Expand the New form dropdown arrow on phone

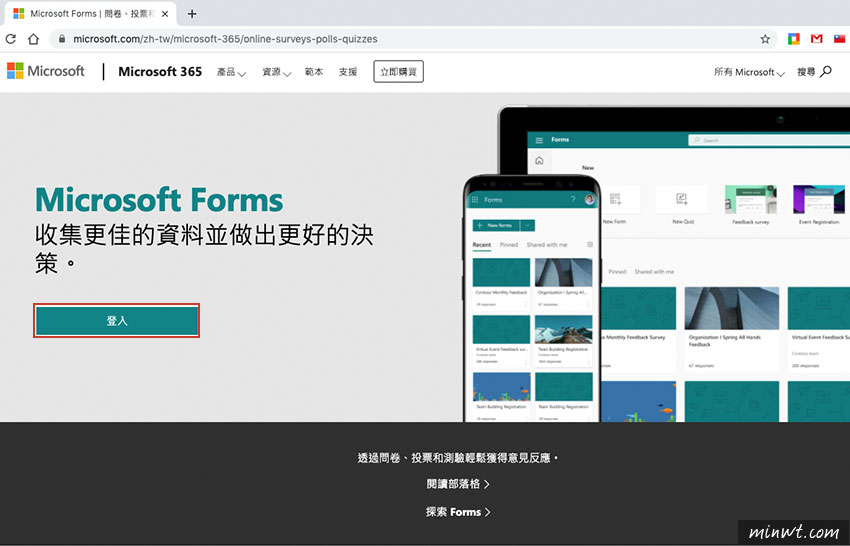(527, 225)
